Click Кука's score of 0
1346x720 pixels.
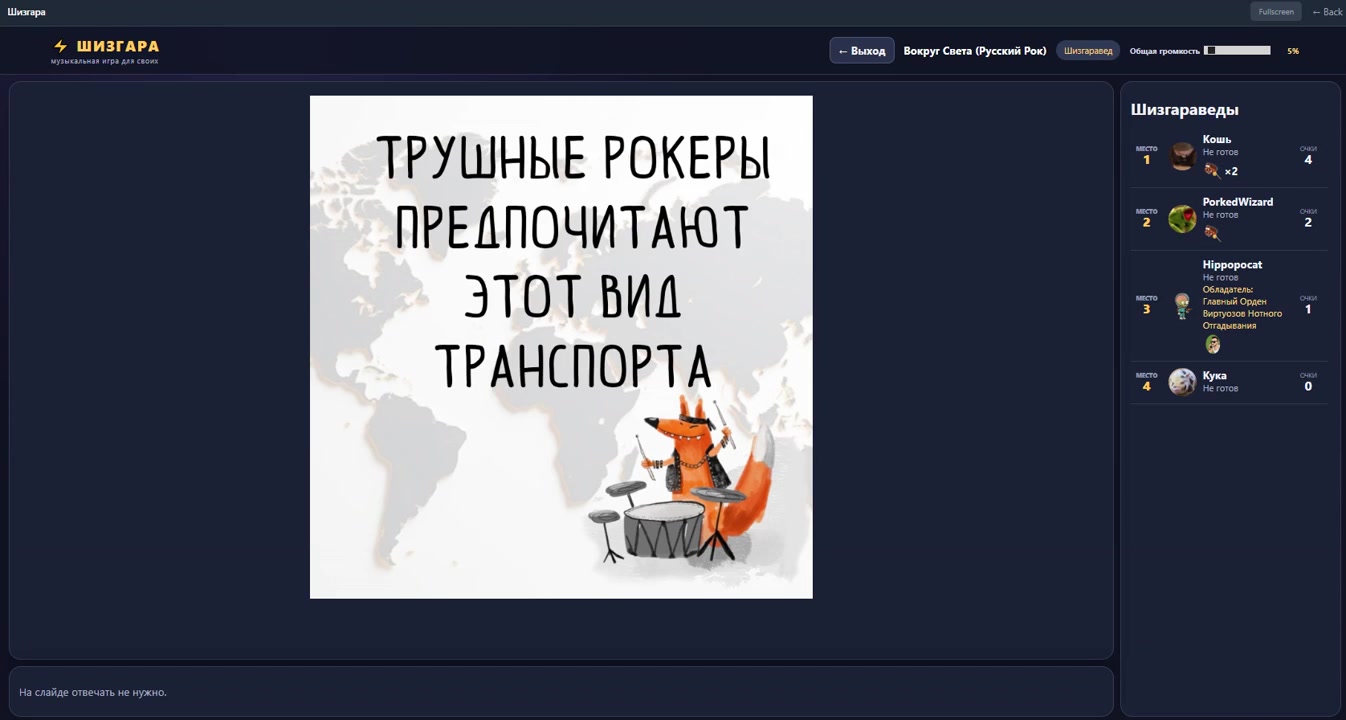[x=1308, y=386]
